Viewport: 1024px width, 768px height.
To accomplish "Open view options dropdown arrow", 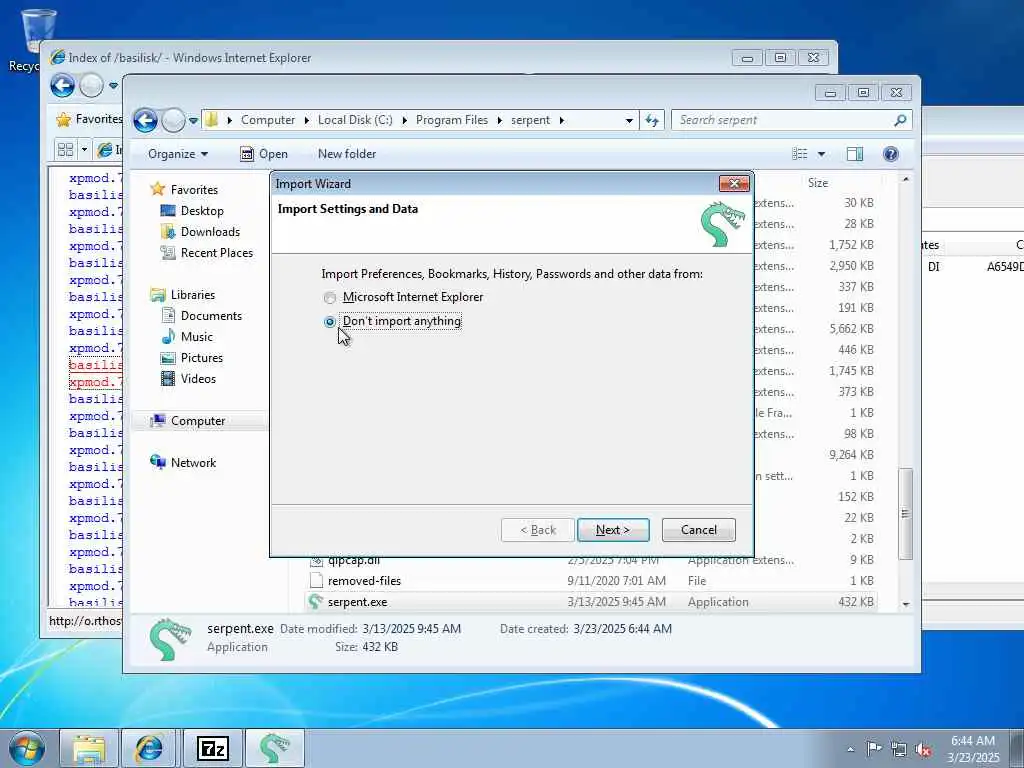I will [x=822, y=154].
